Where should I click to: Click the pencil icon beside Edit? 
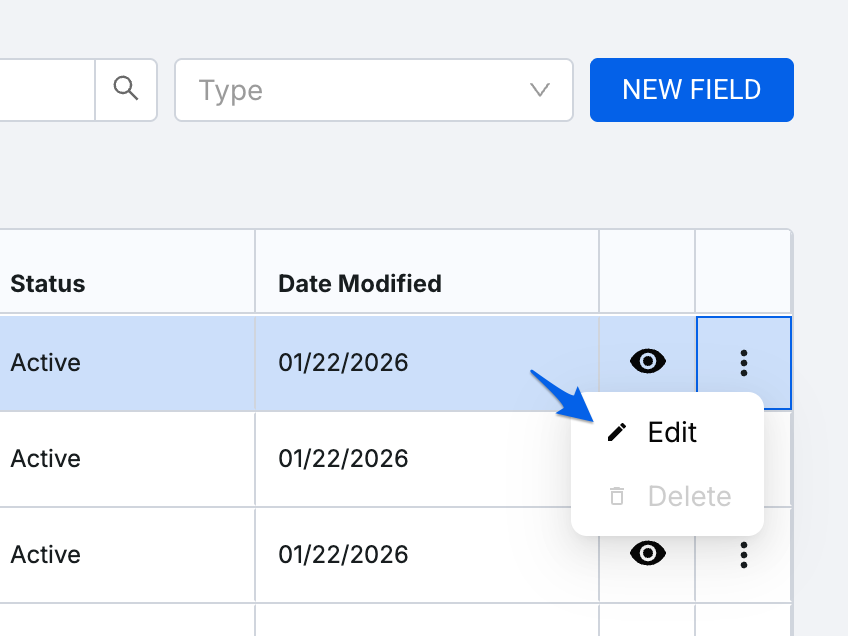pyautogui.click(x=617, y=432)
